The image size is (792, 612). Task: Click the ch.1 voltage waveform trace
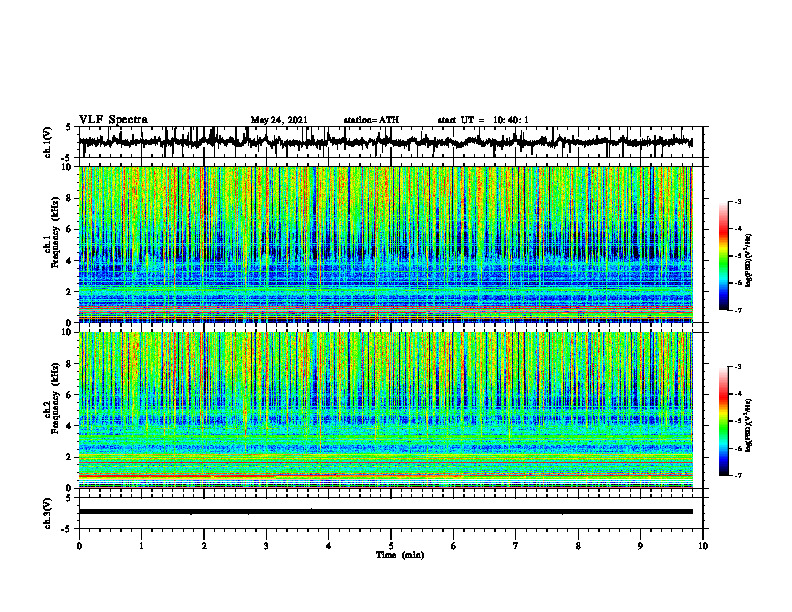[x=385, y=142]
